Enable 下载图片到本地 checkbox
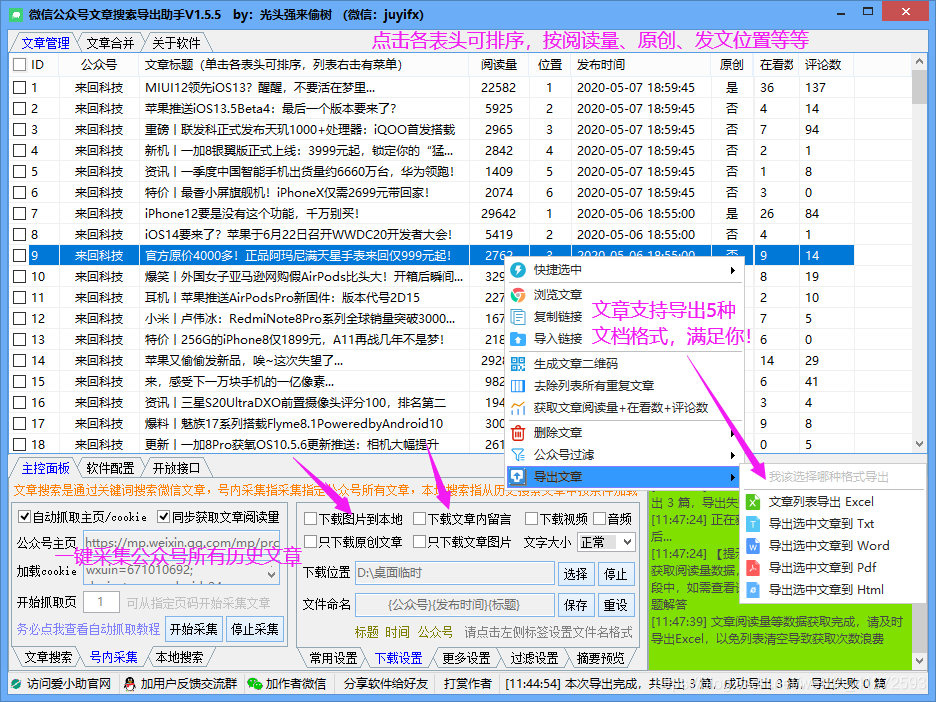Image resolution: width=936 pixels, height=702 pixels. (310, 519)
